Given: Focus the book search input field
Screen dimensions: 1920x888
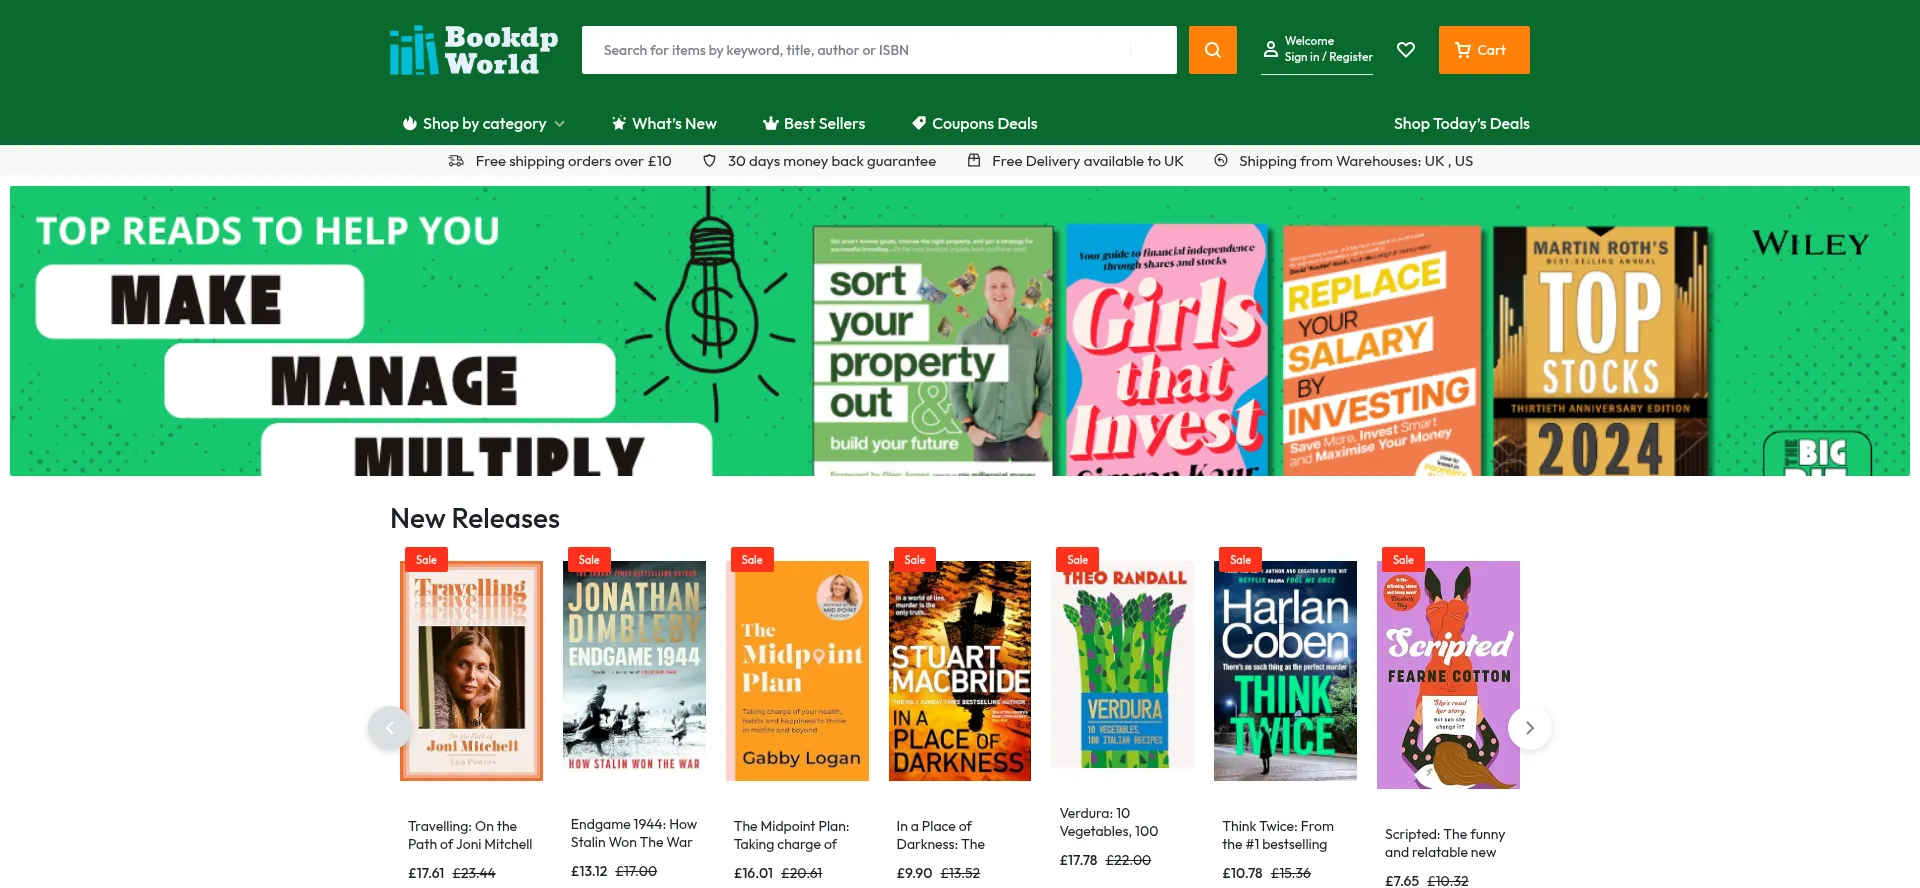Looking at the screenshot, I should (x=879, y=50).
